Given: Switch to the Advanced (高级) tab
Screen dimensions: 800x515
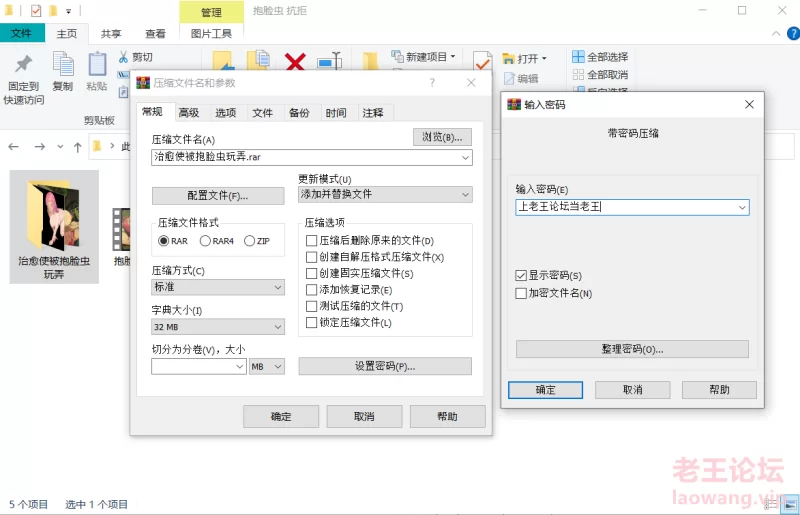Looking at the screenshot, I should pos(188,113).
